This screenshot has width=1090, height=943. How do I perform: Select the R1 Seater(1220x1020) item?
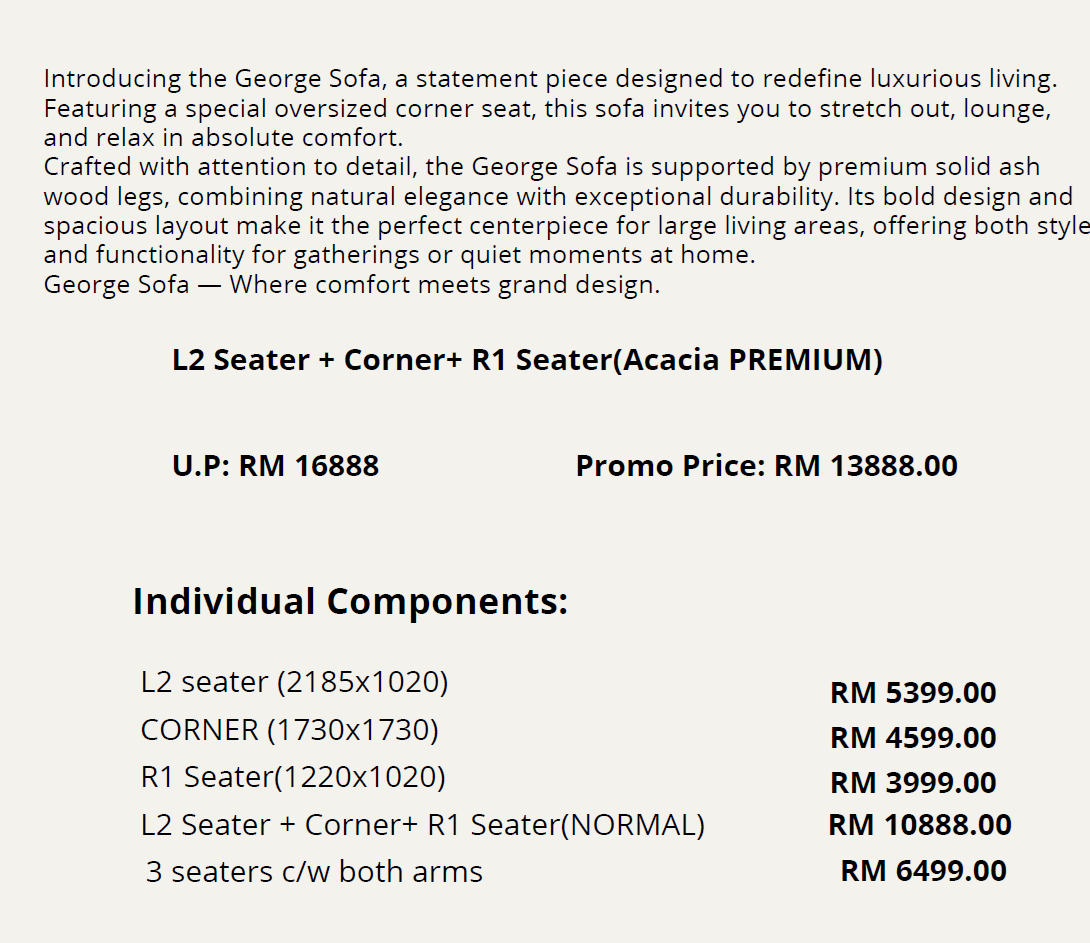tap(293, 777)
